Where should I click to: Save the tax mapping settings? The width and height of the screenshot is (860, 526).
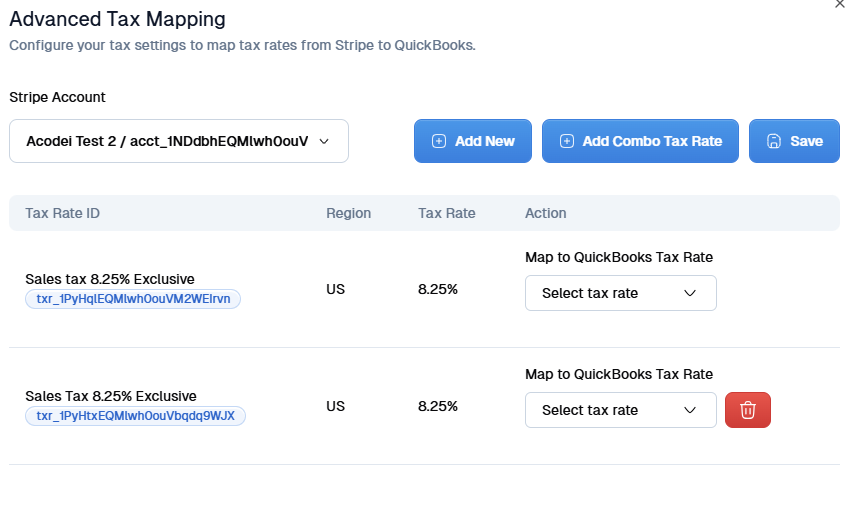coord(794,141)
